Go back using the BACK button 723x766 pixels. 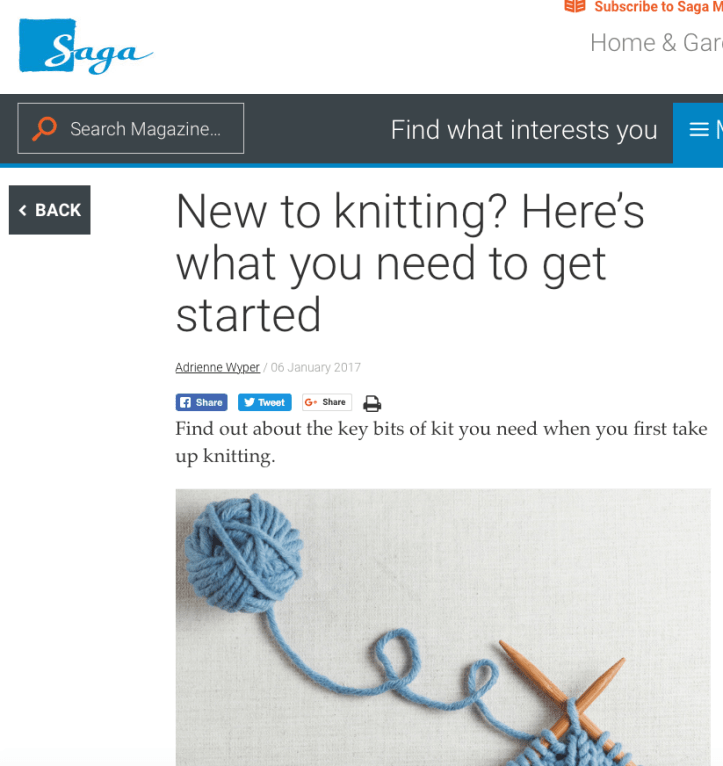click(49, 210)
